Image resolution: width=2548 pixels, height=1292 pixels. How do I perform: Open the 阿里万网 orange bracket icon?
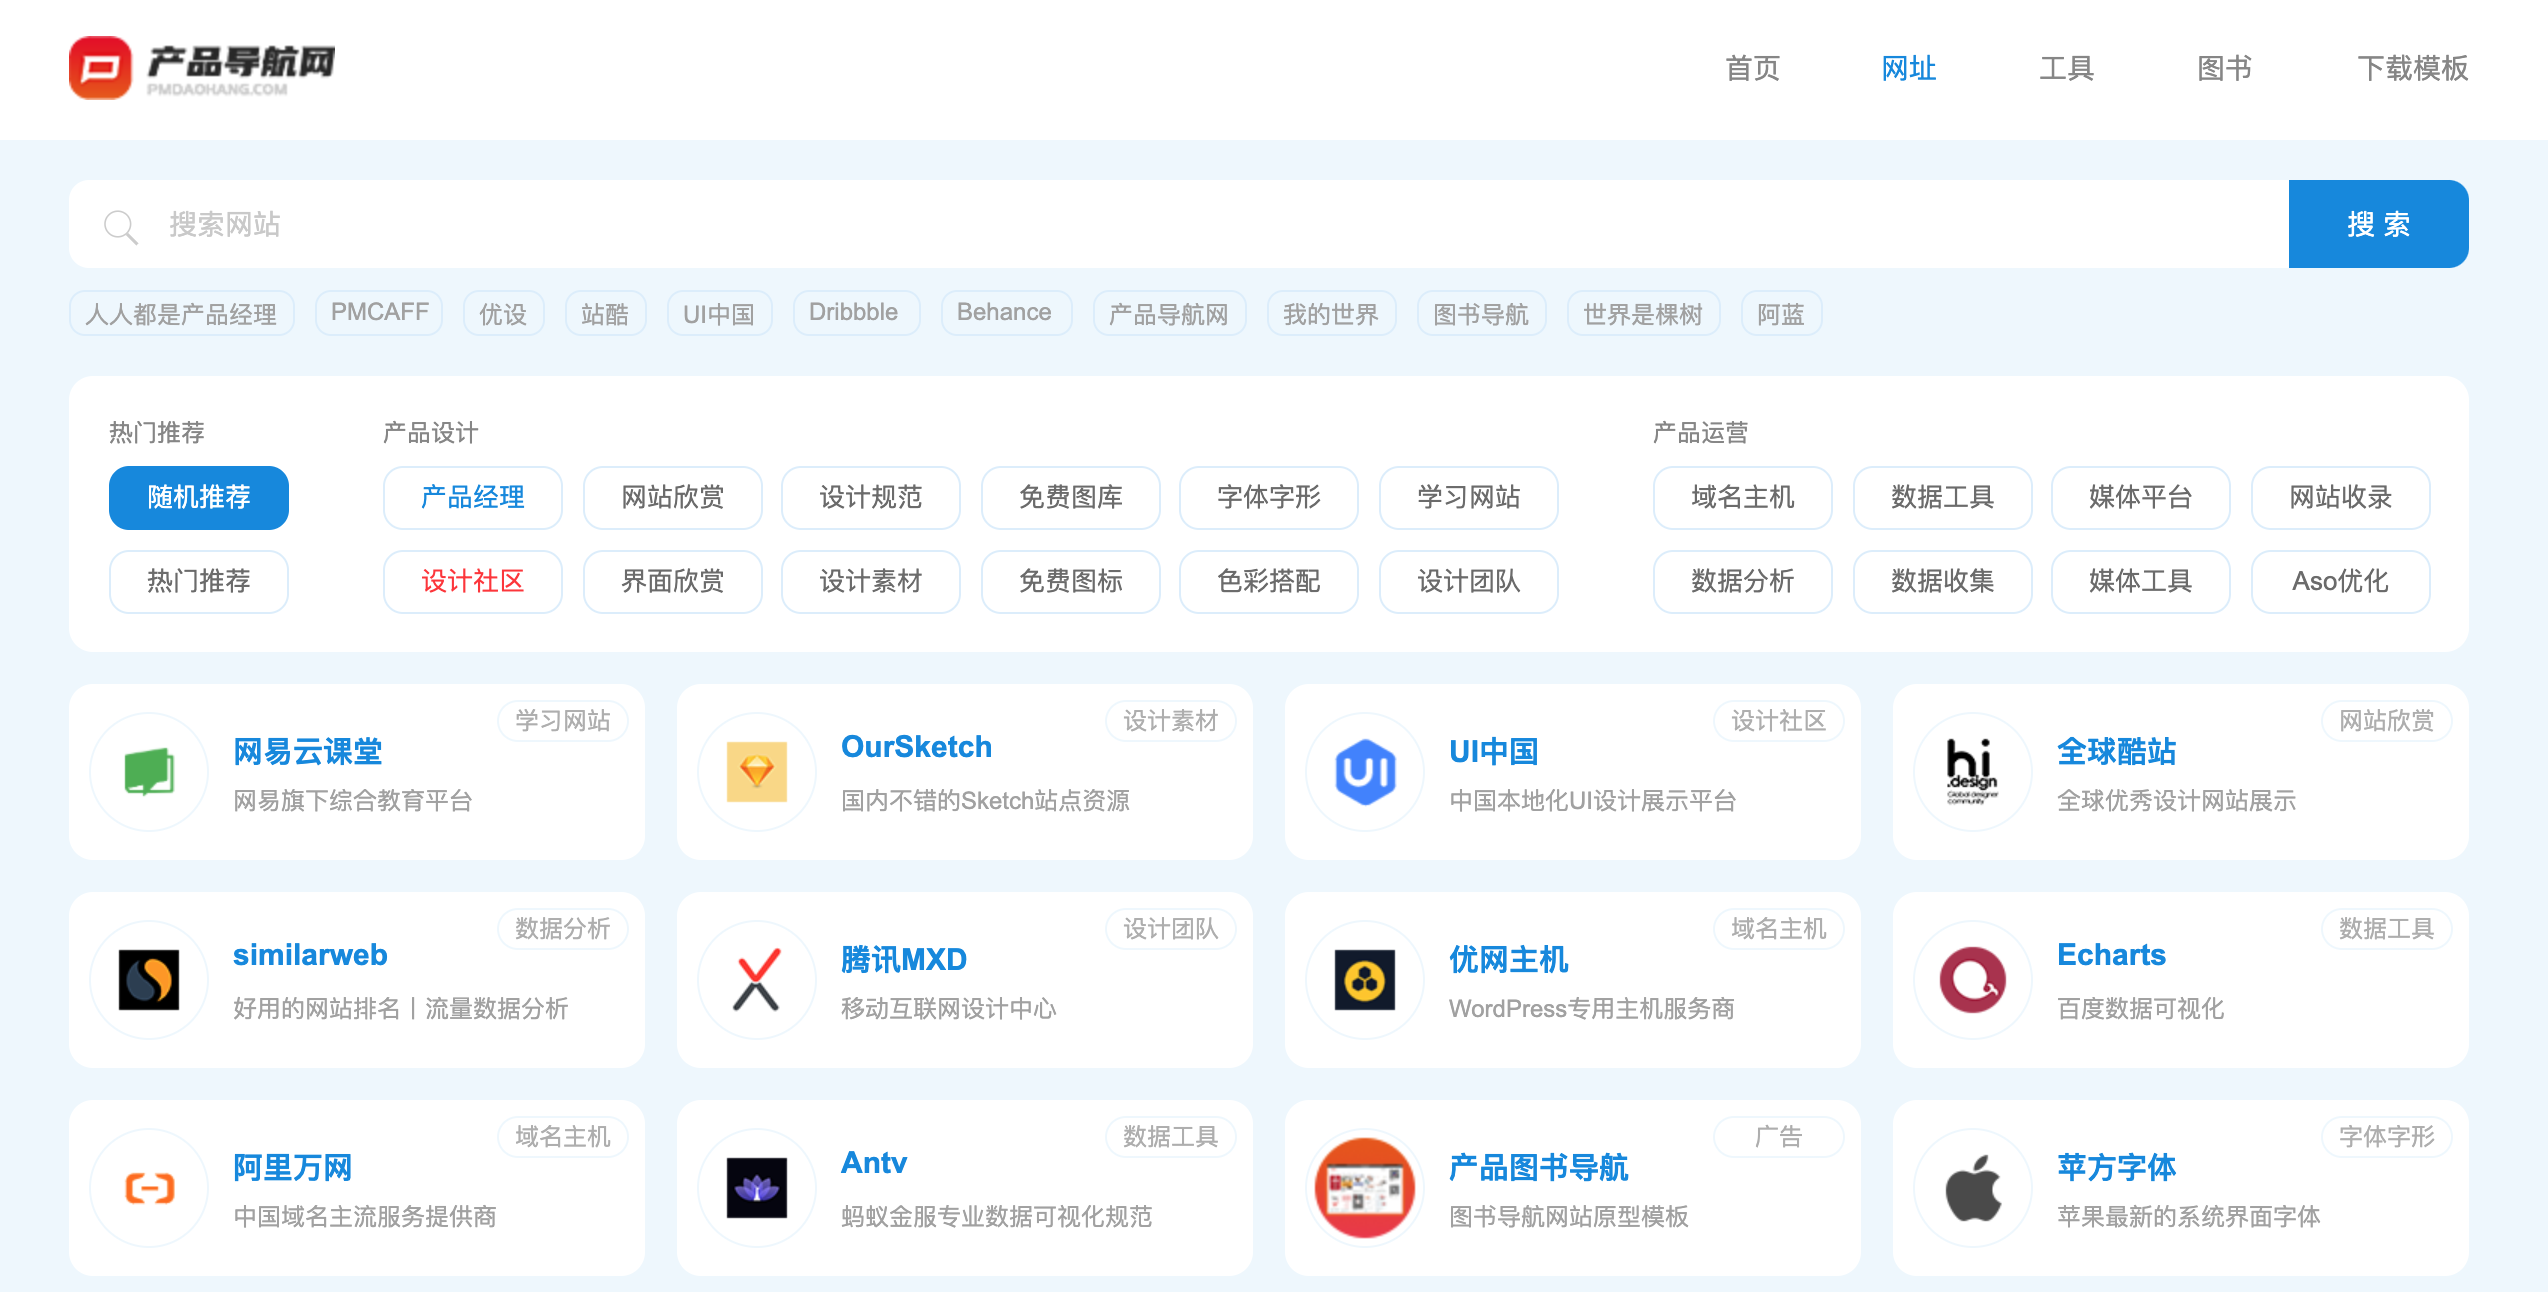click(149, 1188)
